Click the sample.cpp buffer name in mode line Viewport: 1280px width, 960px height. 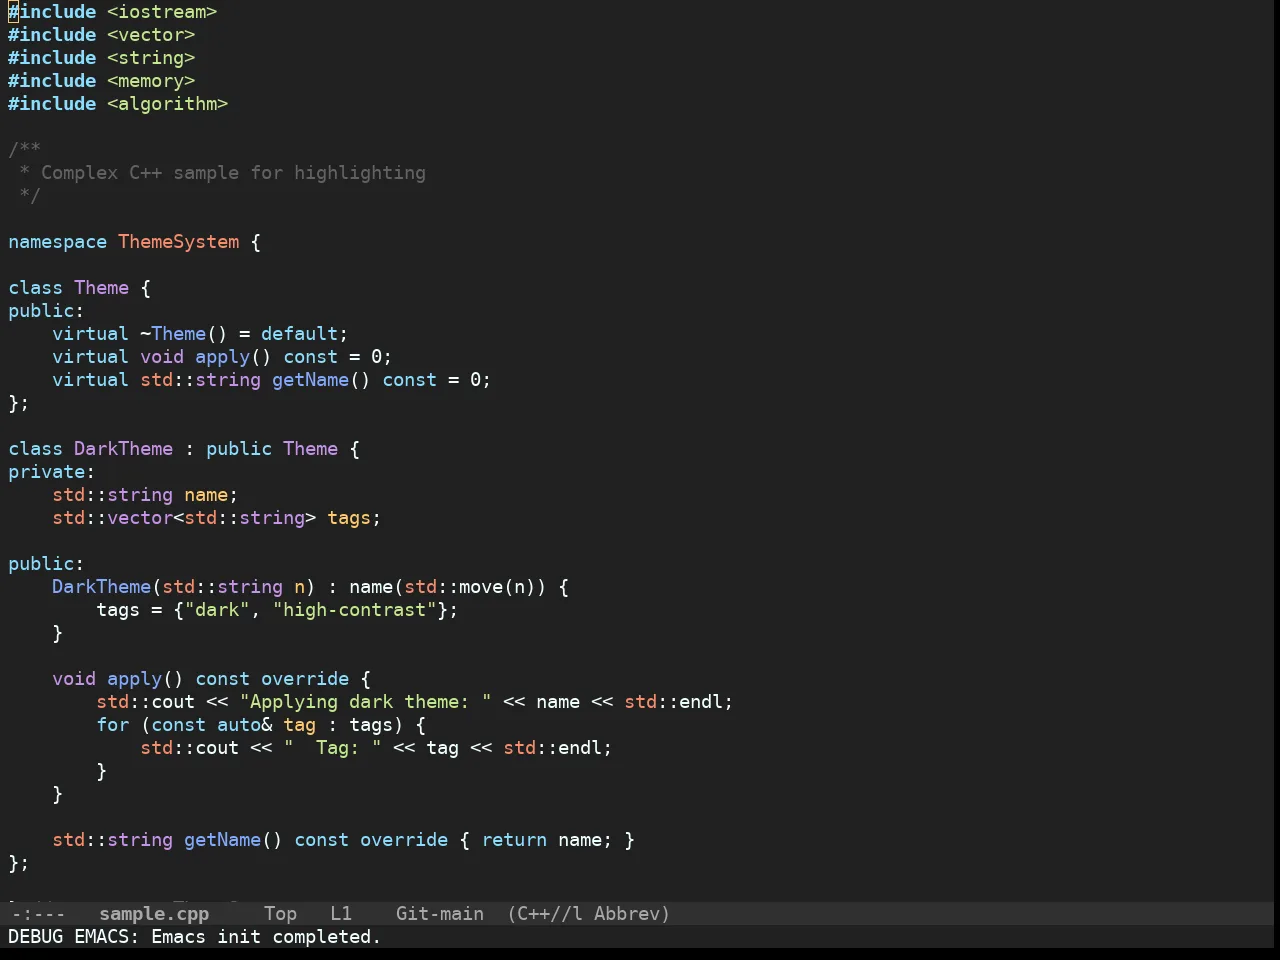154,914
